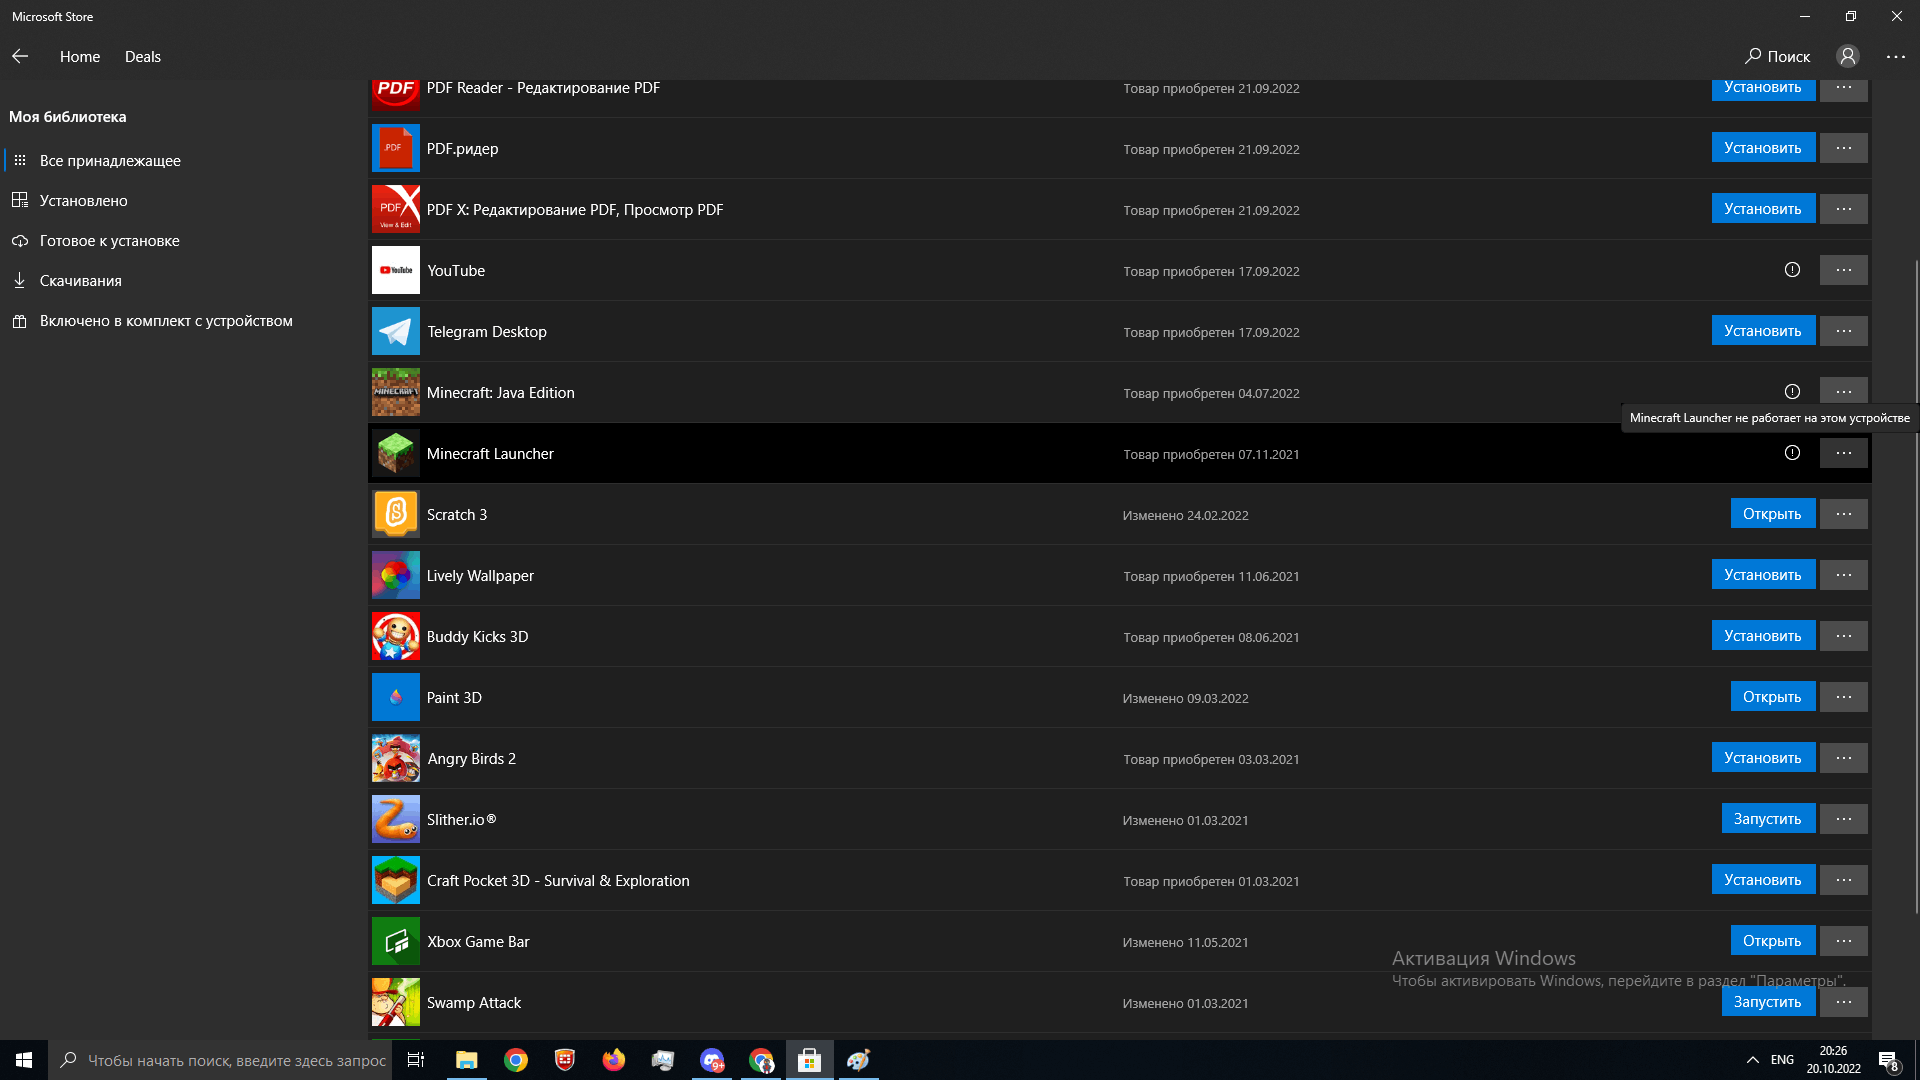Click the Slither.io app icon
The height and width of the screenshot is (1080, 1920).
point(396,819)
